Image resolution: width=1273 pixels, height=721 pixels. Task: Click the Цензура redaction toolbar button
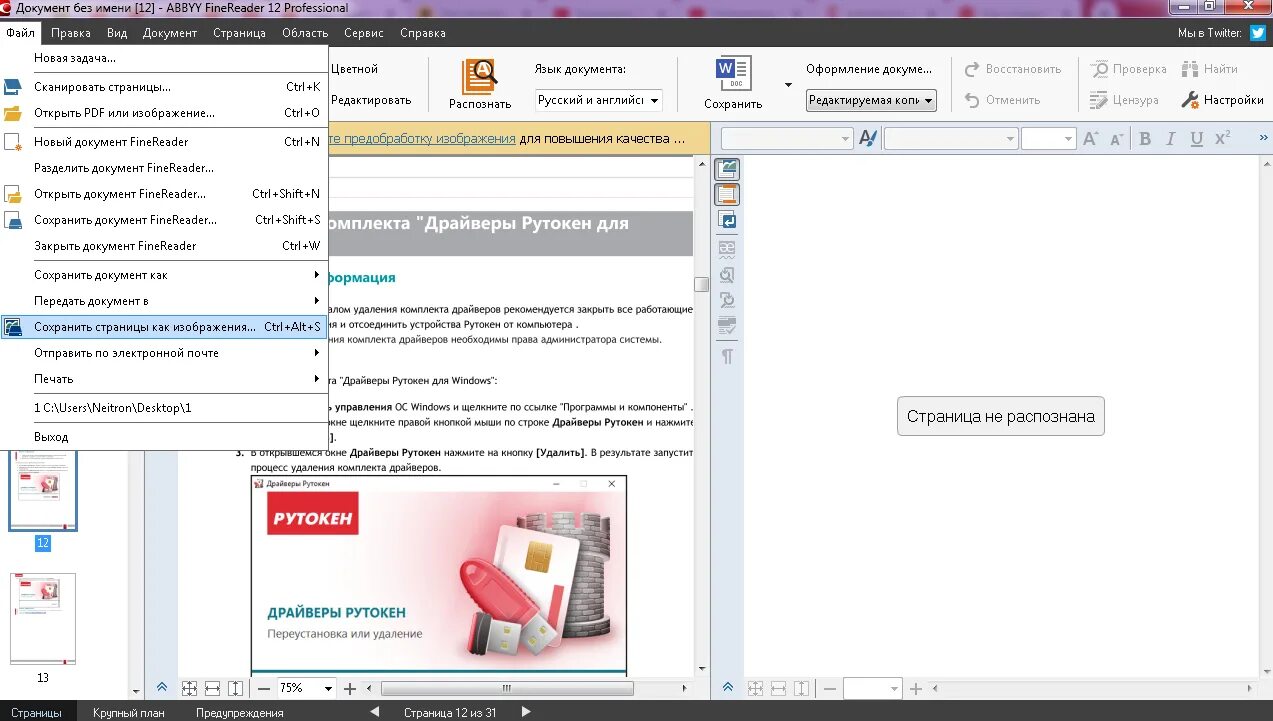tap(1124, 100)
